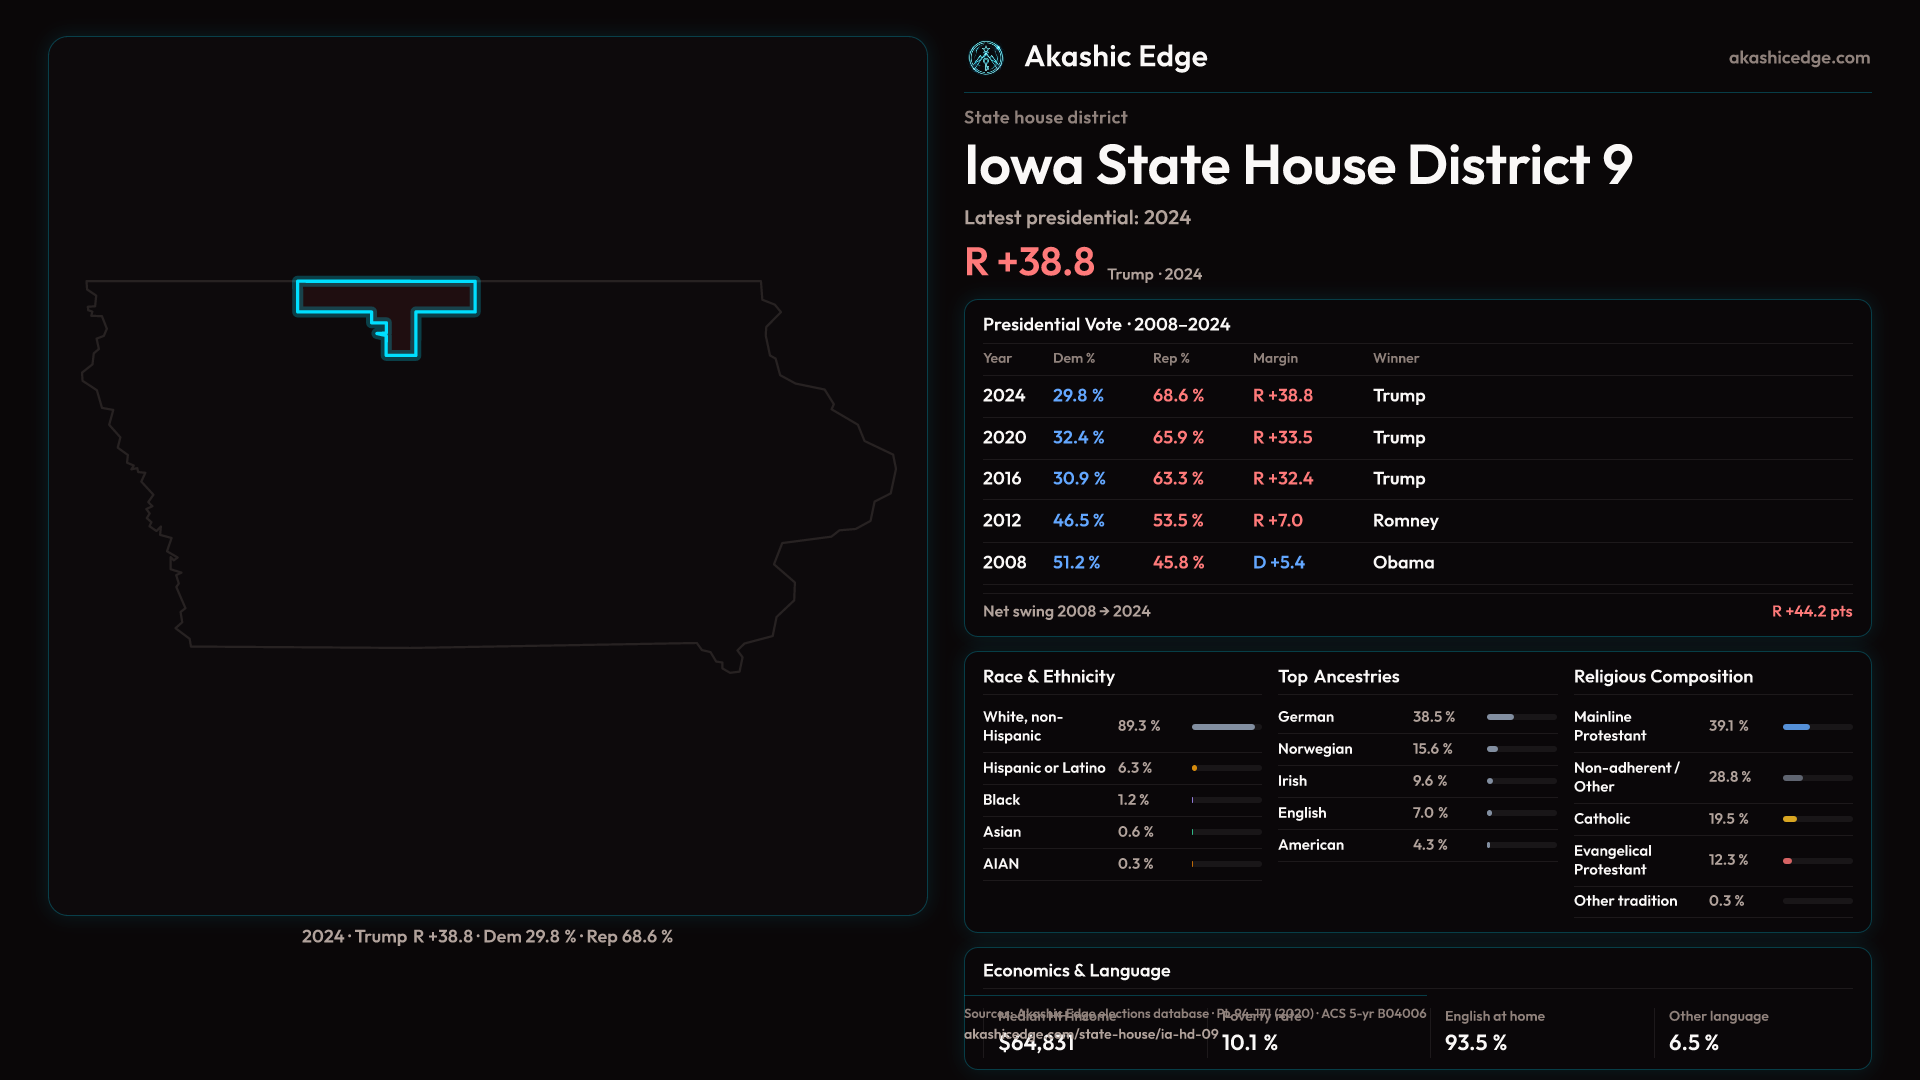This screenshot has width=1920, height=1080.
Task: Click the Hispanic or Latino orange bar
Action: coord(1195,769)
